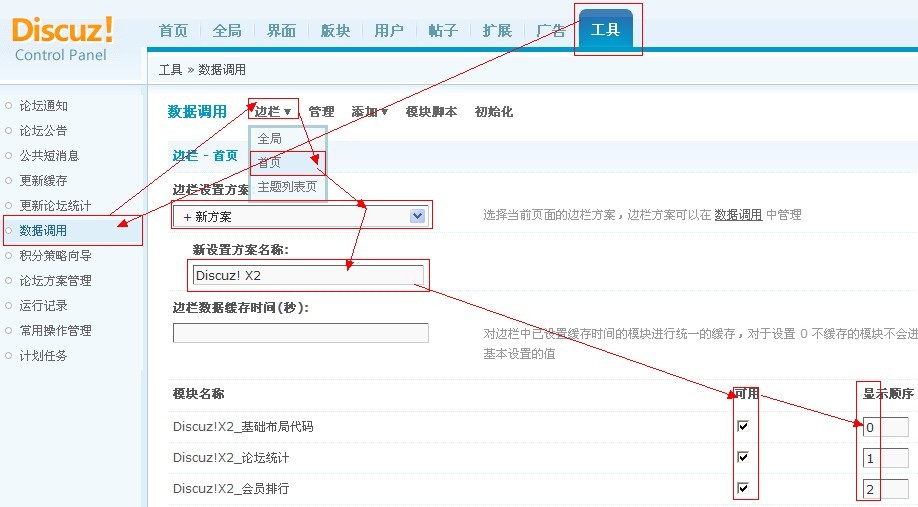Open the 版块 top navigation tab
Viewport: 918px width, 507px height.
click(x=335, y=30)
